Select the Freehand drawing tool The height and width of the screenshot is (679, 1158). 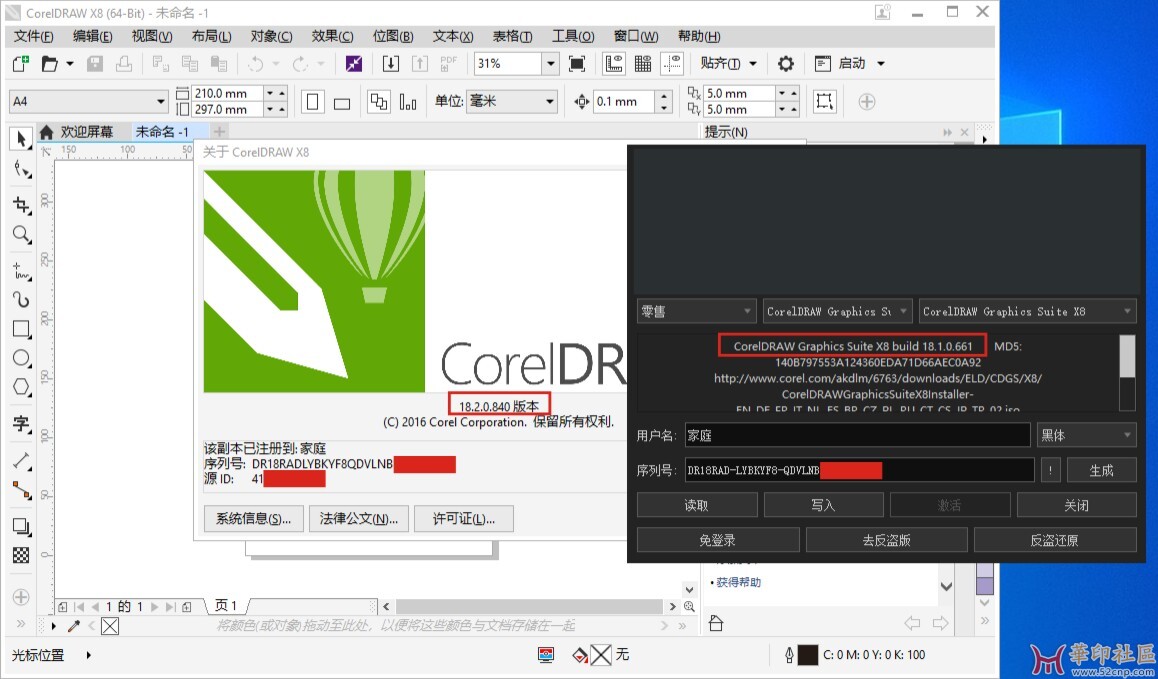point(21,271)
